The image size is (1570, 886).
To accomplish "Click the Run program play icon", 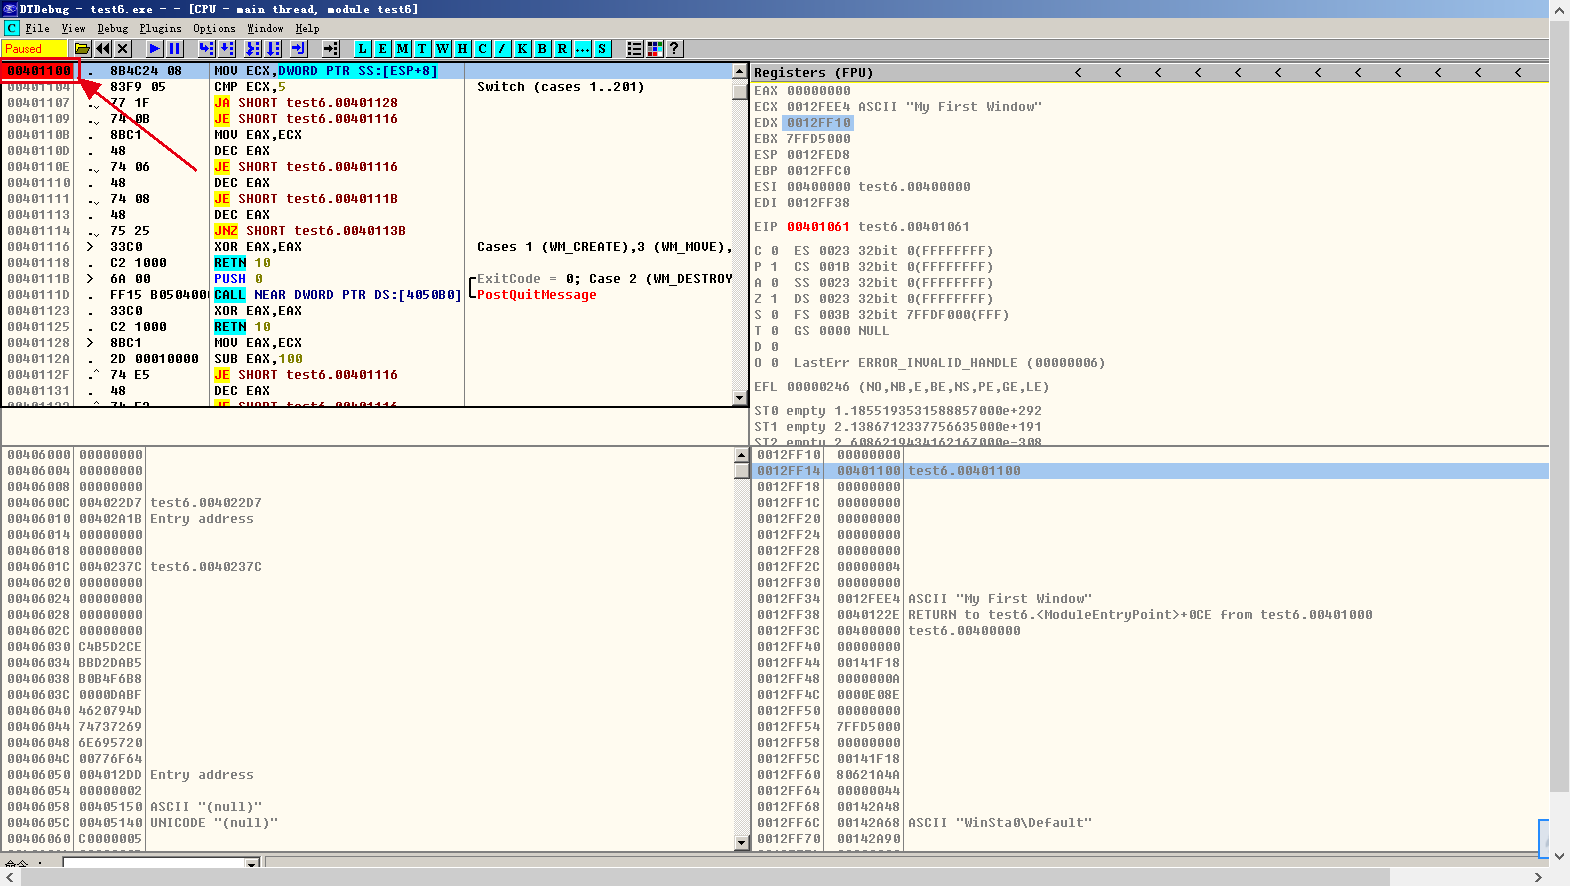I will (x=154, y=48).
